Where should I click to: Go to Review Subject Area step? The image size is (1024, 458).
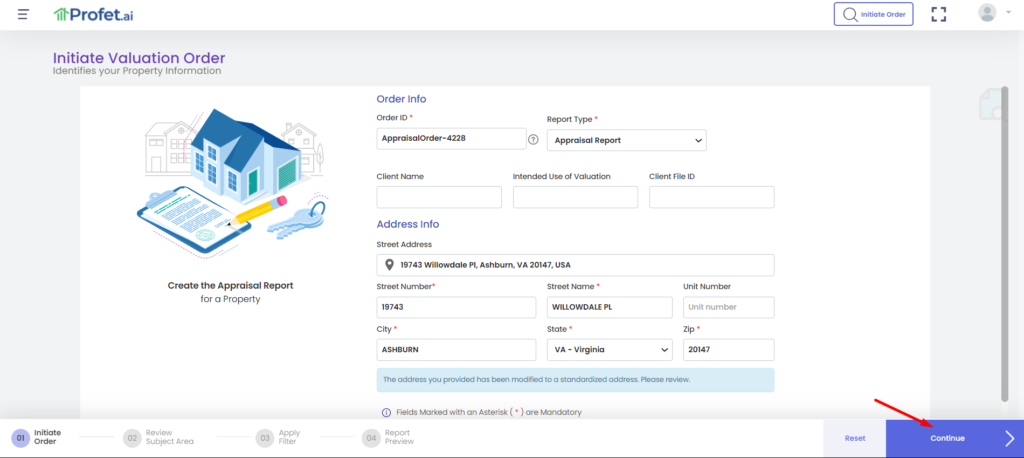pos(158,437)
